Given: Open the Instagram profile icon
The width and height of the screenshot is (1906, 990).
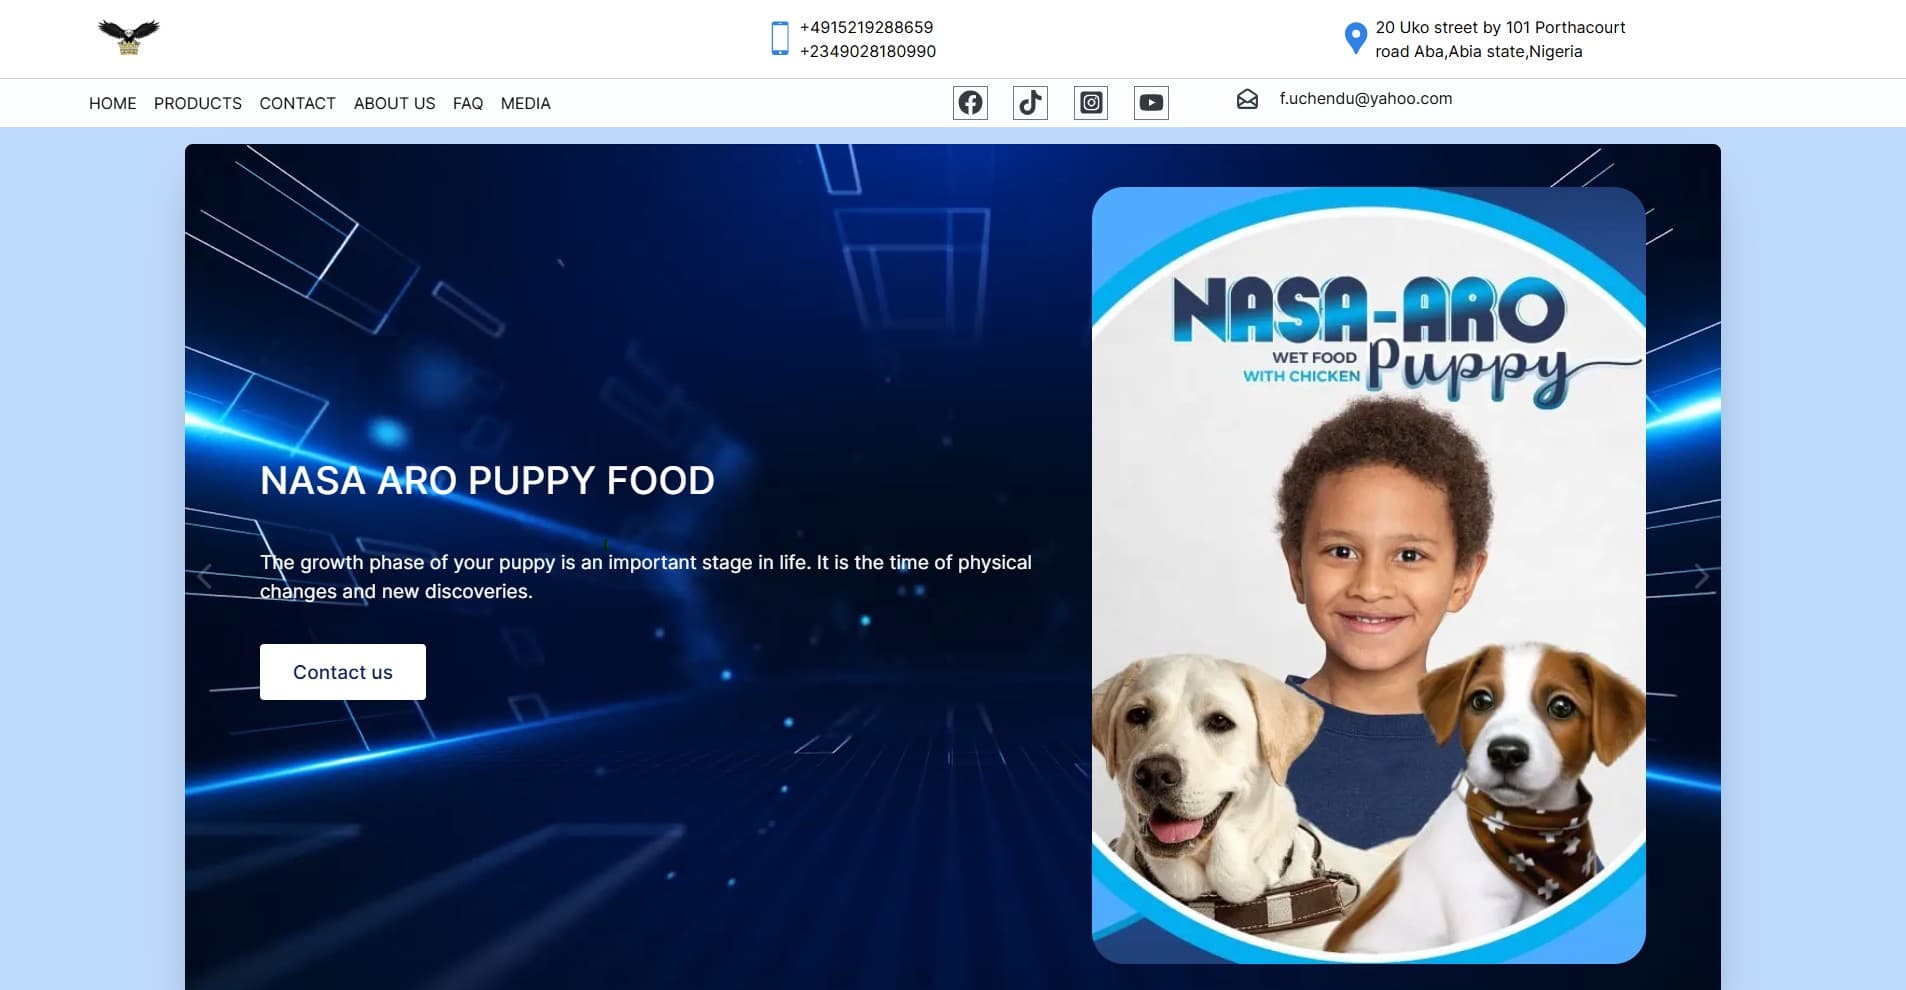Looking at the screenshot, I should point(1091,103).
